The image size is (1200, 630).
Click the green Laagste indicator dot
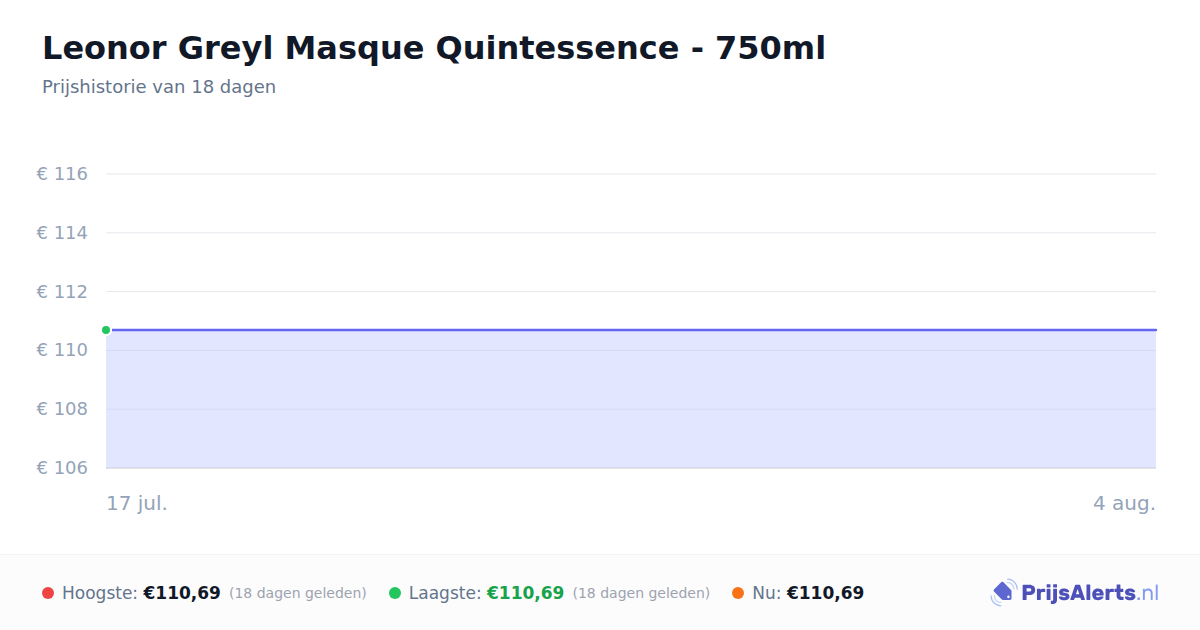pos(395,593)
